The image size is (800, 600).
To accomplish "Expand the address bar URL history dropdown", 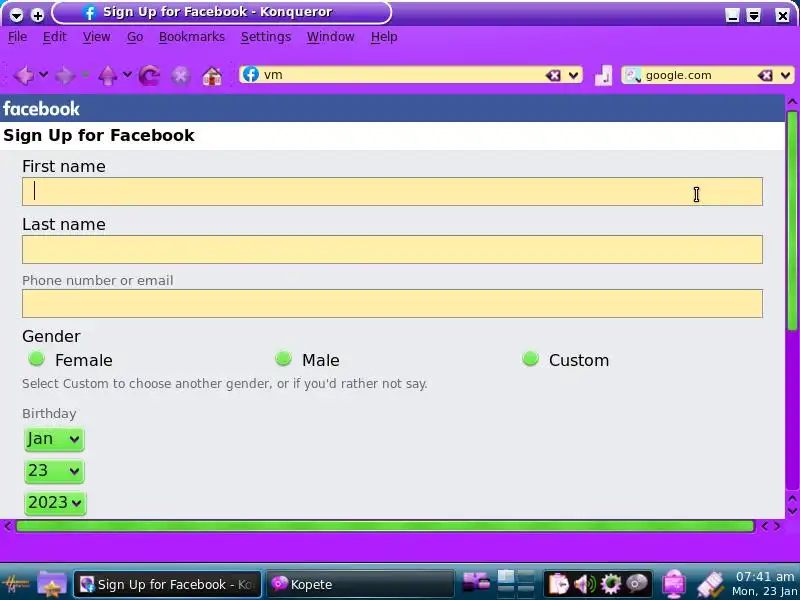I will 573,76.
